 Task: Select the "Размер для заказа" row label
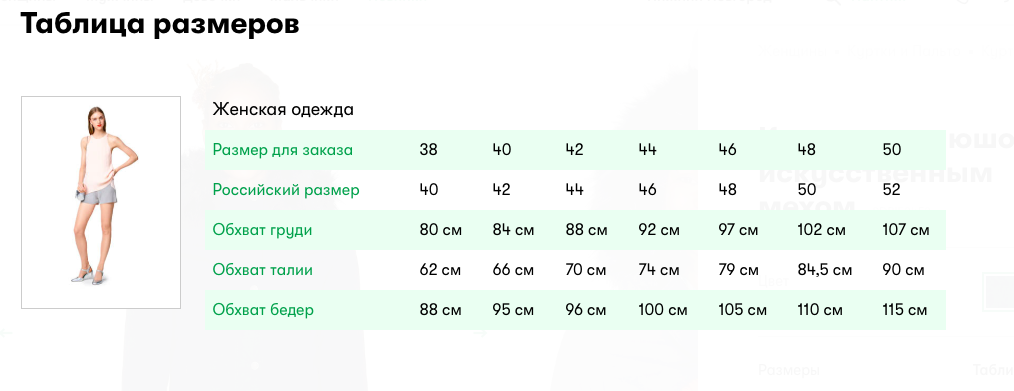coord(283,150)
